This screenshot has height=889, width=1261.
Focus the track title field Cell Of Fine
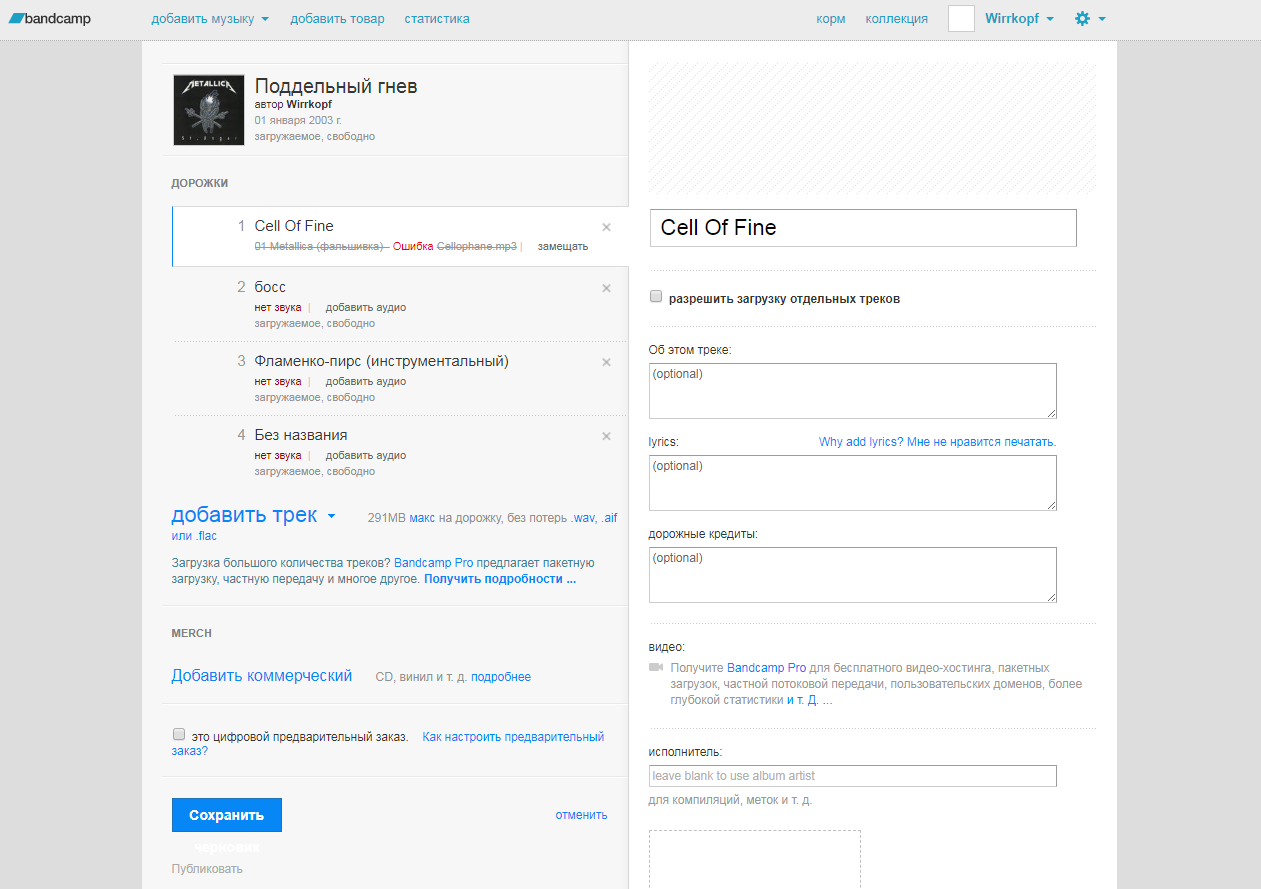pos(863,228)
